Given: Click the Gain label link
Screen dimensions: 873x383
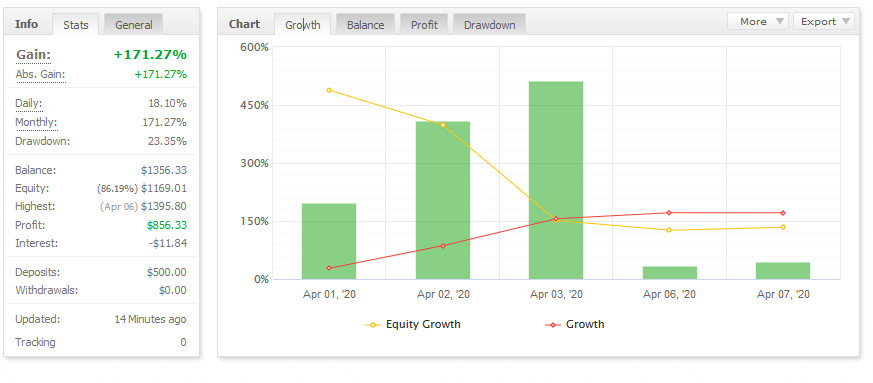Looking at the screenshot, I should point(33,55).
